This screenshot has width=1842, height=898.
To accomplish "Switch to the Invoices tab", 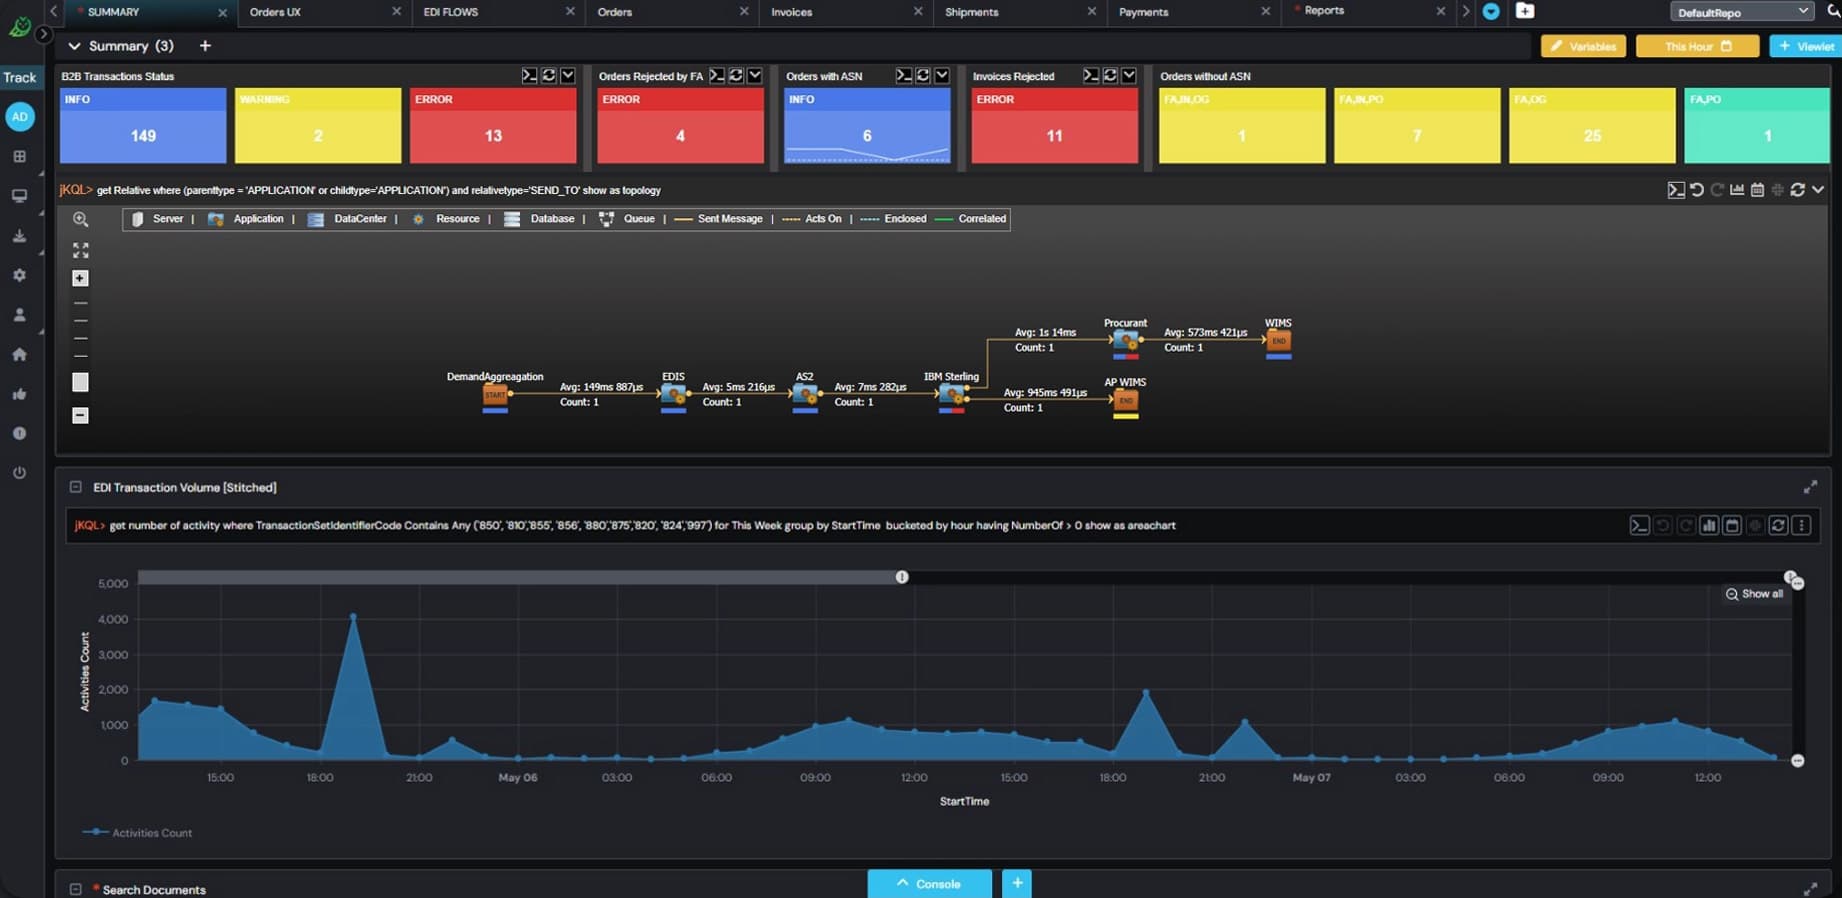I will pyautogui.click(x=792, y=12).
